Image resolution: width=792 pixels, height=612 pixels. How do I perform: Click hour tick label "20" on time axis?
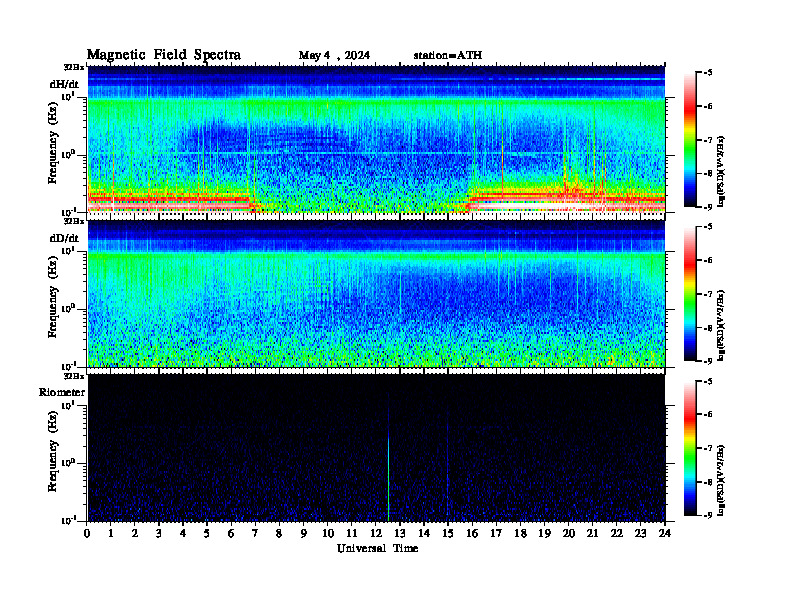pyautogui.click(x=568, y=534)
